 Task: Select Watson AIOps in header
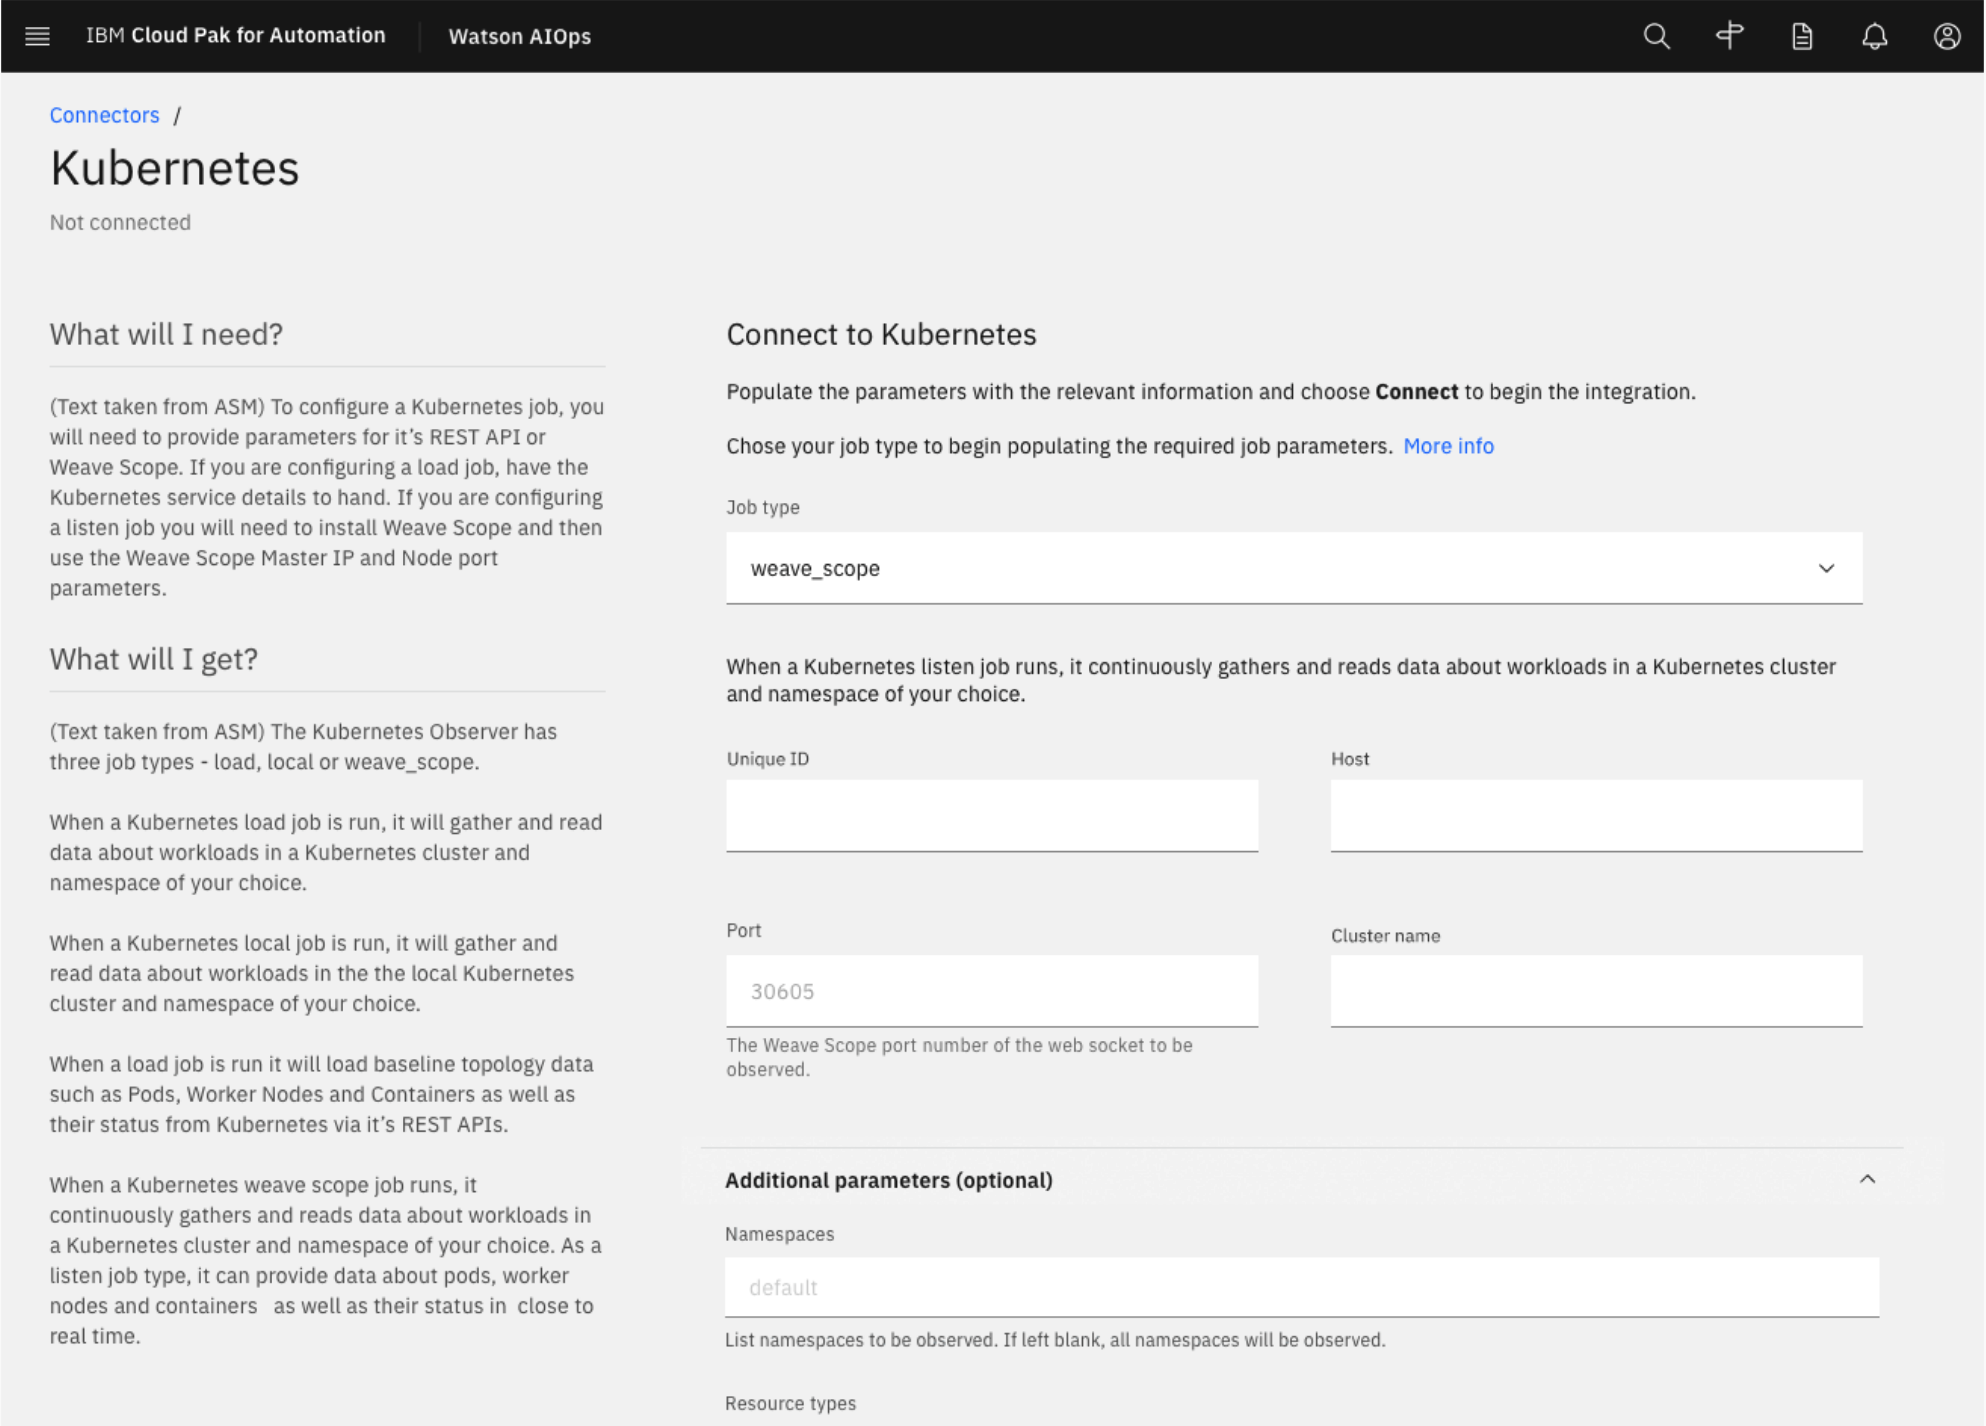(519, 36)
